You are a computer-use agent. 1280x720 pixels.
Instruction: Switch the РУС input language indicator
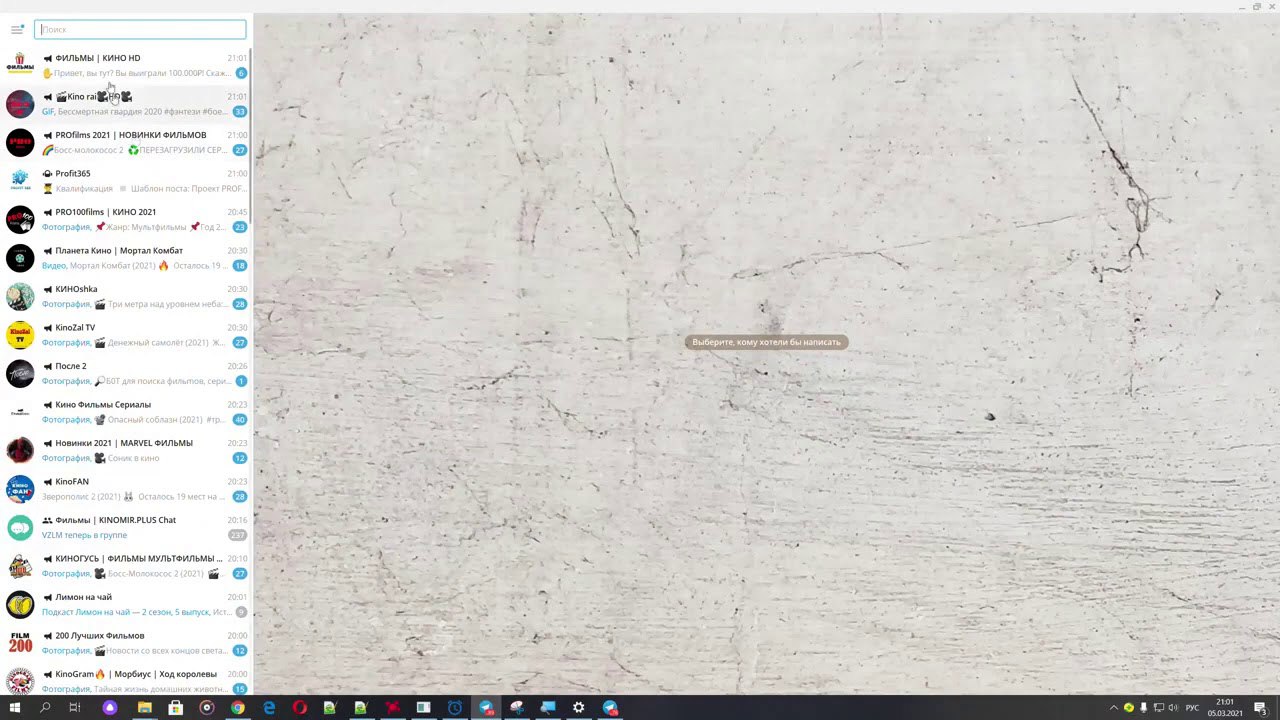point(1192,708)
